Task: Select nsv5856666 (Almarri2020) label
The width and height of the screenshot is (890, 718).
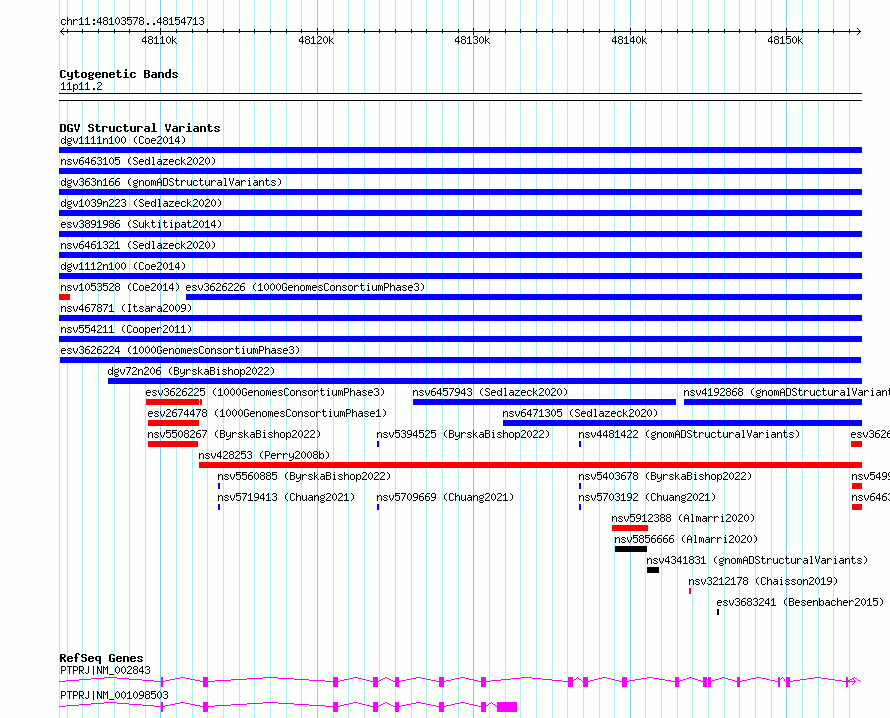Action: pyautogui.click(x=686, y=539)
